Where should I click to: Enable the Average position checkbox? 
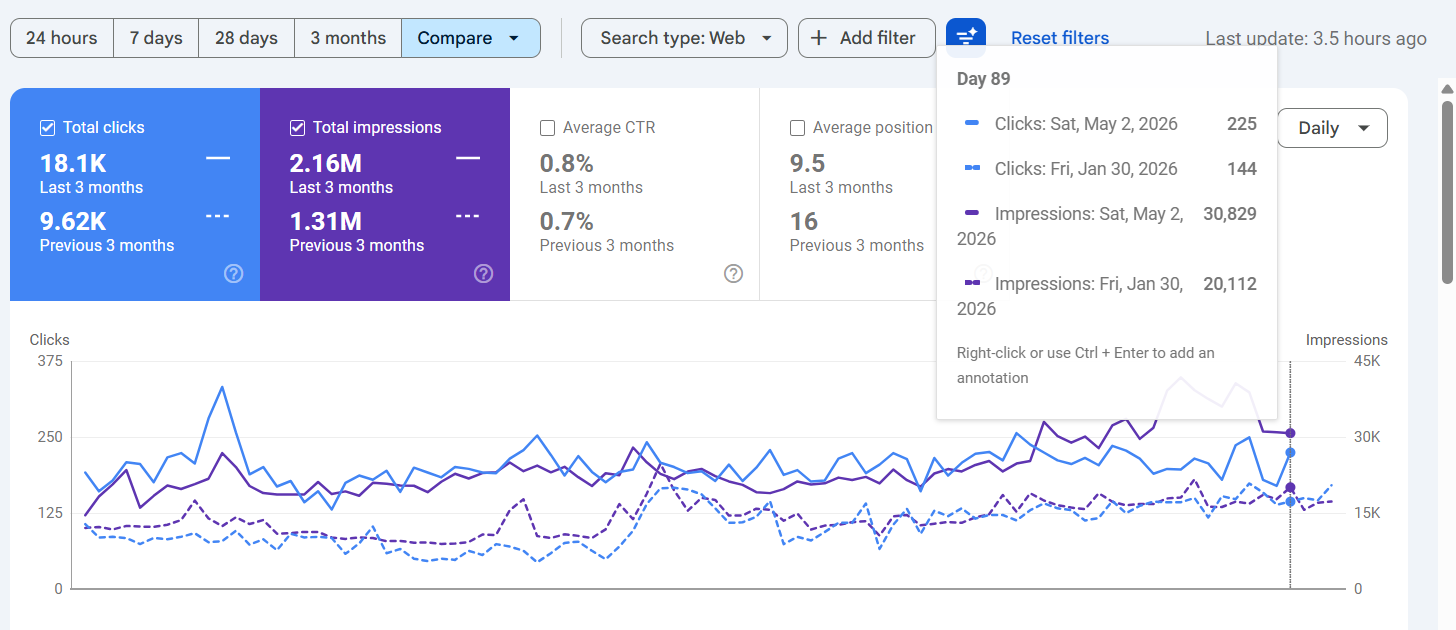(x=797, y=127)
